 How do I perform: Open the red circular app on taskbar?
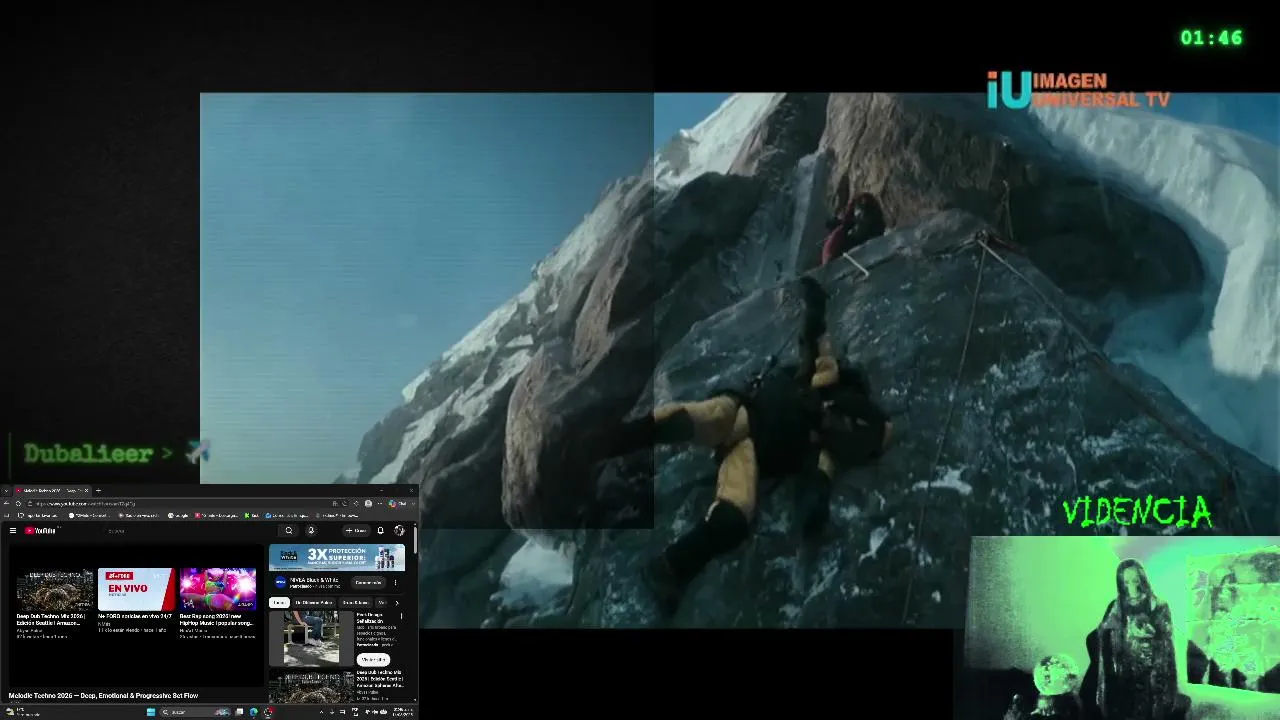pyautogui.click(x=267, y=712)
